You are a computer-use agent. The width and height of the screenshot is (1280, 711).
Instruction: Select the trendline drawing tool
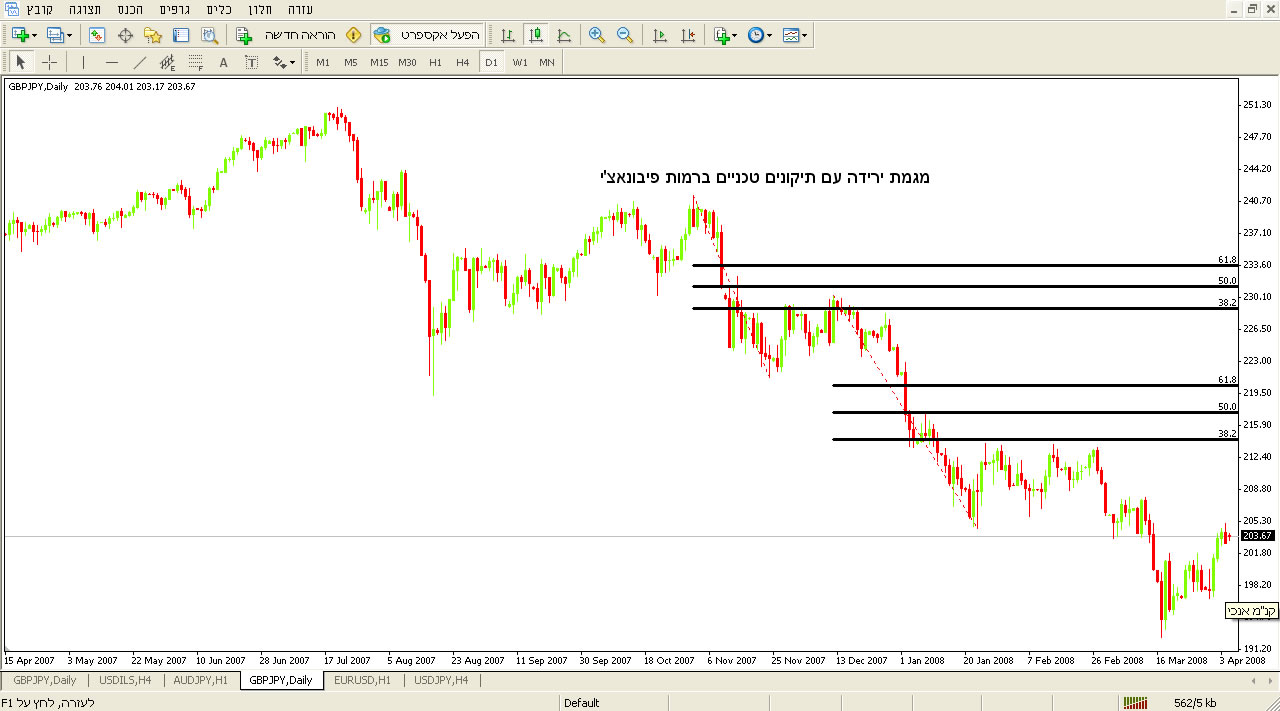140,62
